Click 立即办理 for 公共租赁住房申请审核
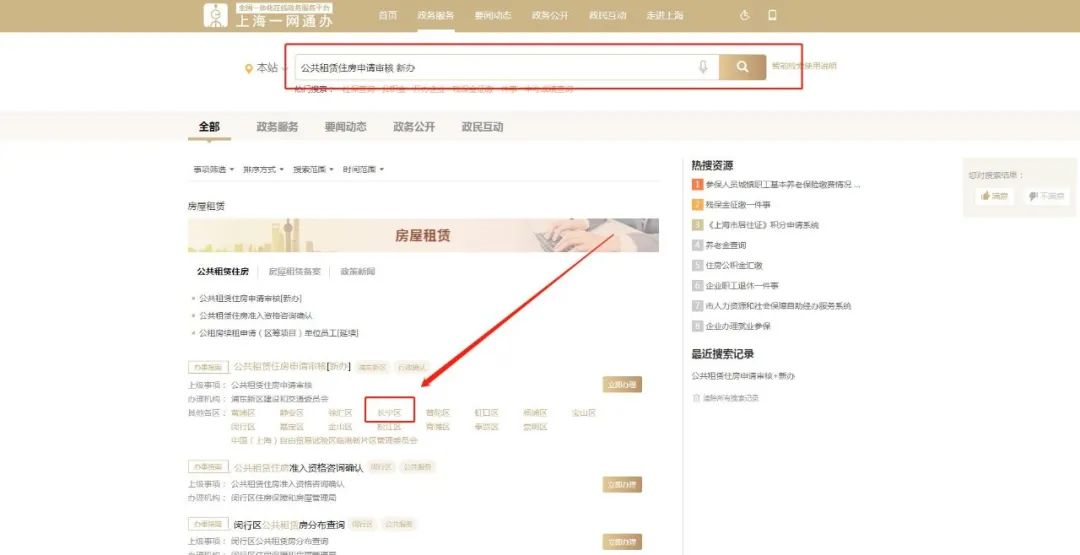This screenshot has height=555, width=1080. tap(621, 384)
